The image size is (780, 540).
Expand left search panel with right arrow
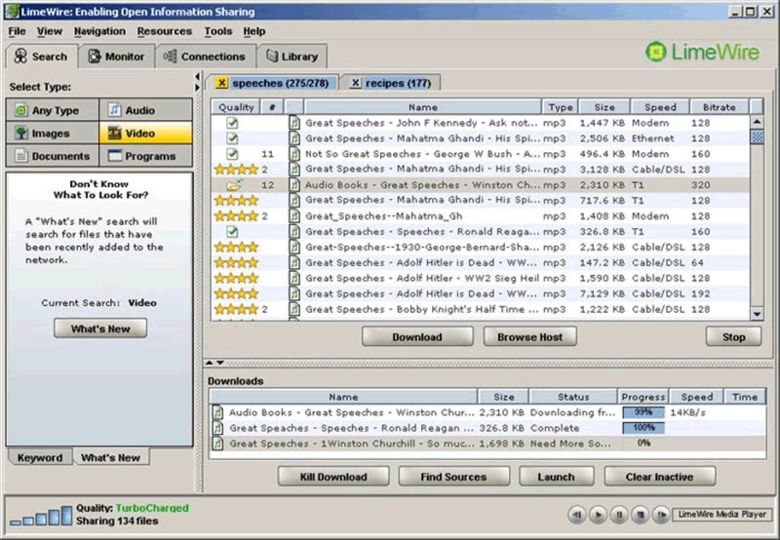coord(197,88)
